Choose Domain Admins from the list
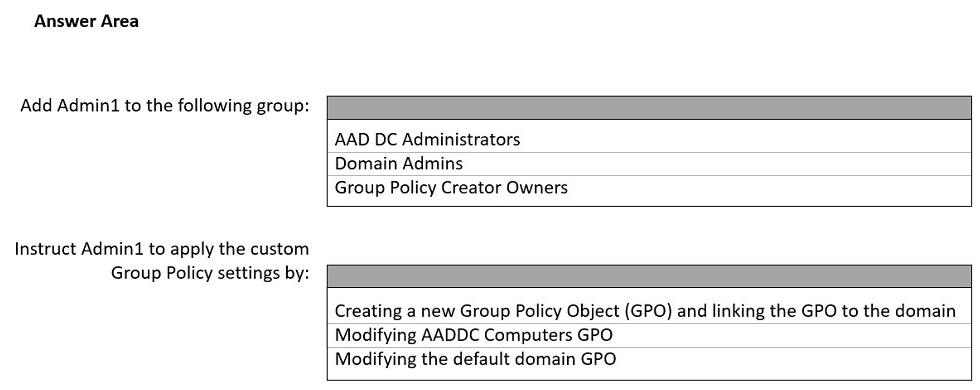This screenshot has width=980, height=390. [x=649, y=164]
